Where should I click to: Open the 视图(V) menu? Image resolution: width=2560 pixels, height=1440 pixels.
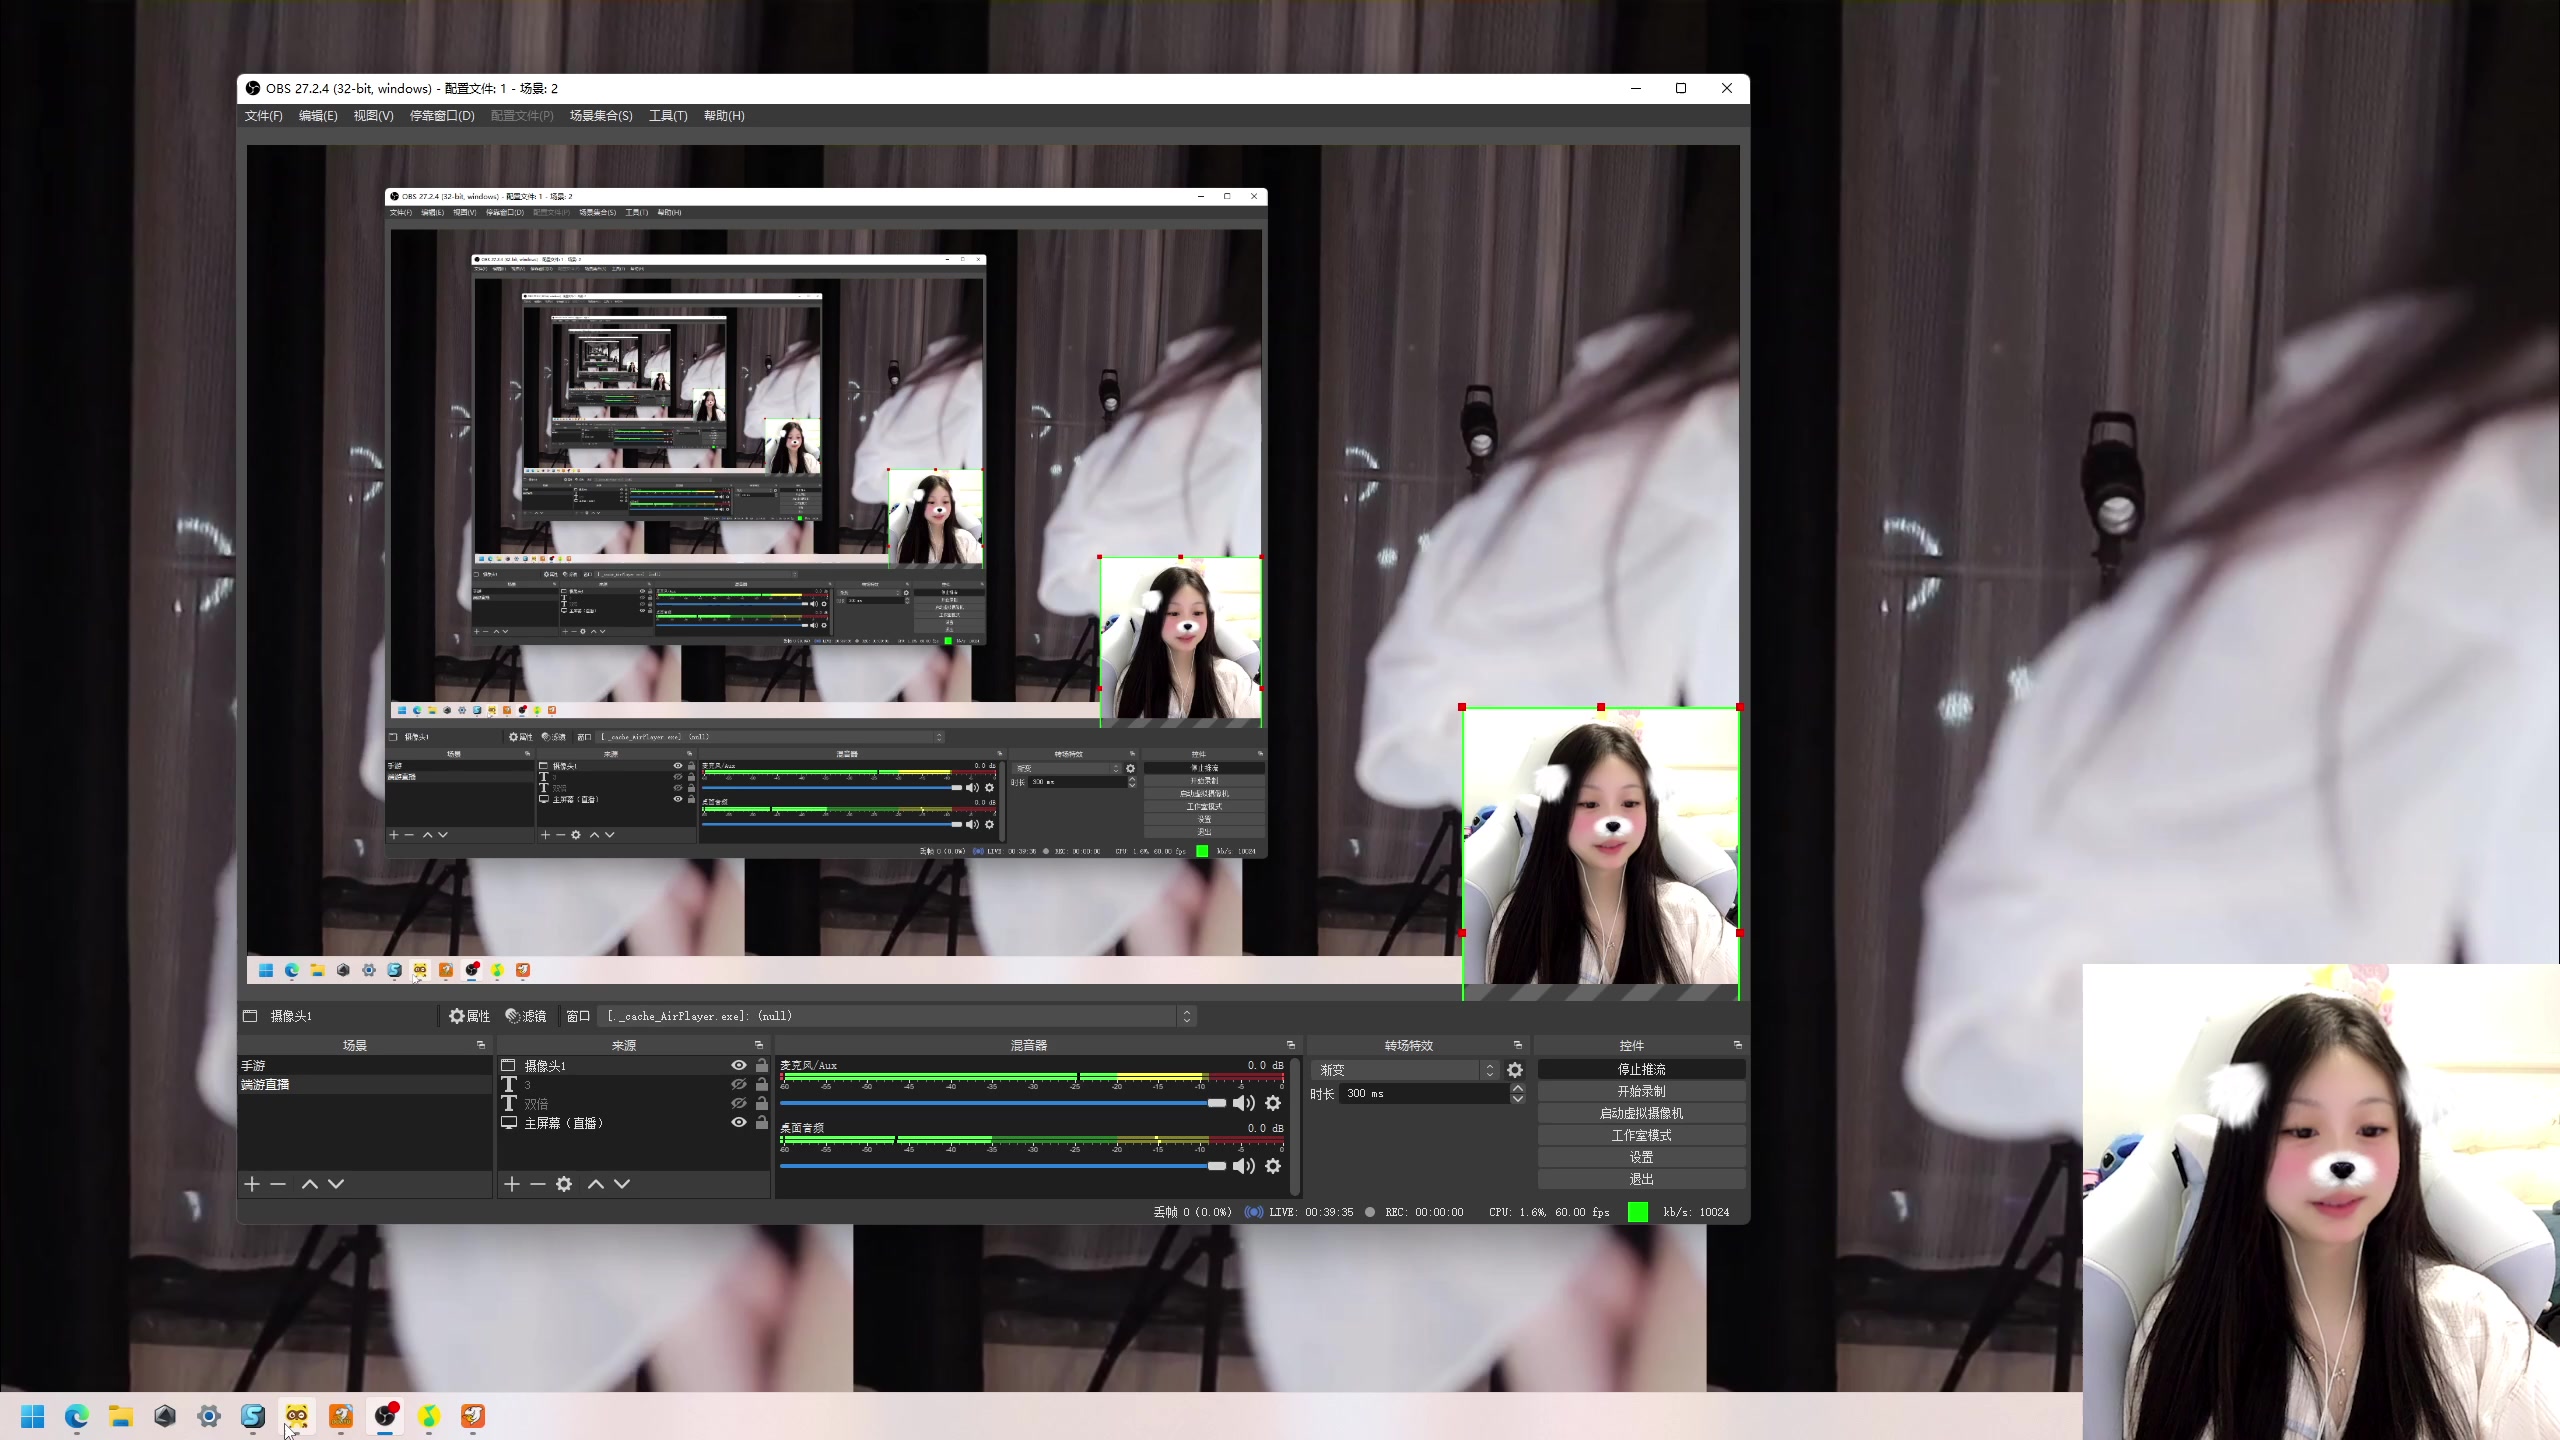pyautogui.click(x=373, y=116)
